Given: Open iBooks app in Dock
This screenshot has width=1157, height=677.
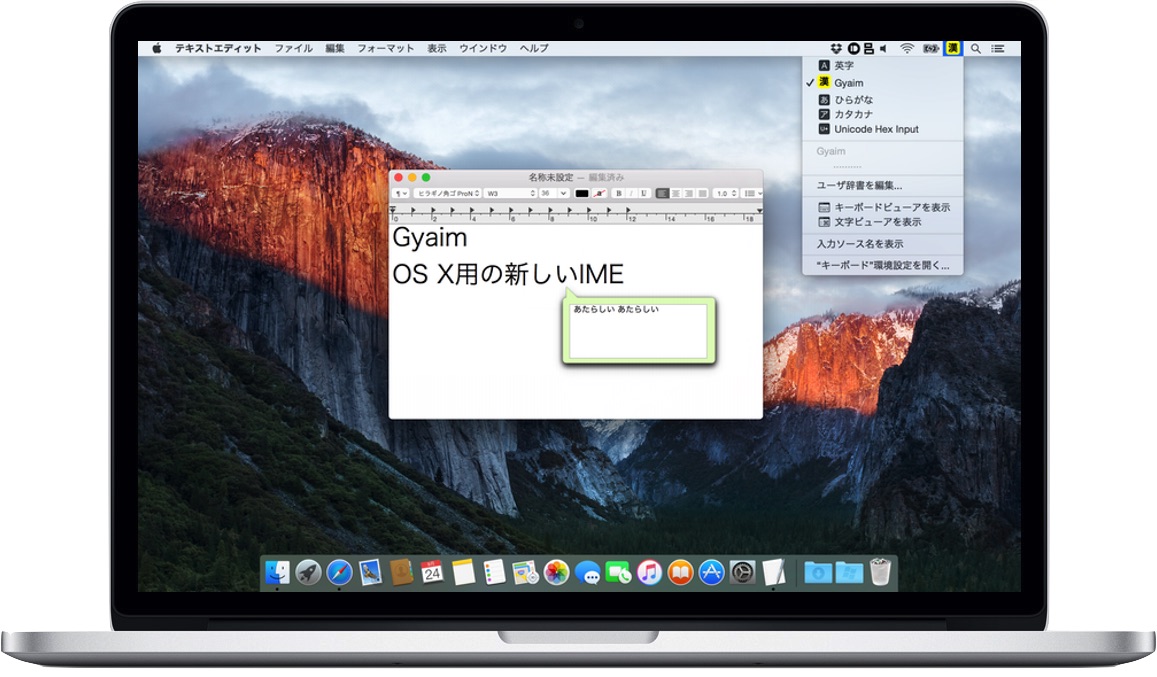Looking at the screenshot, I should click(680, 572).
